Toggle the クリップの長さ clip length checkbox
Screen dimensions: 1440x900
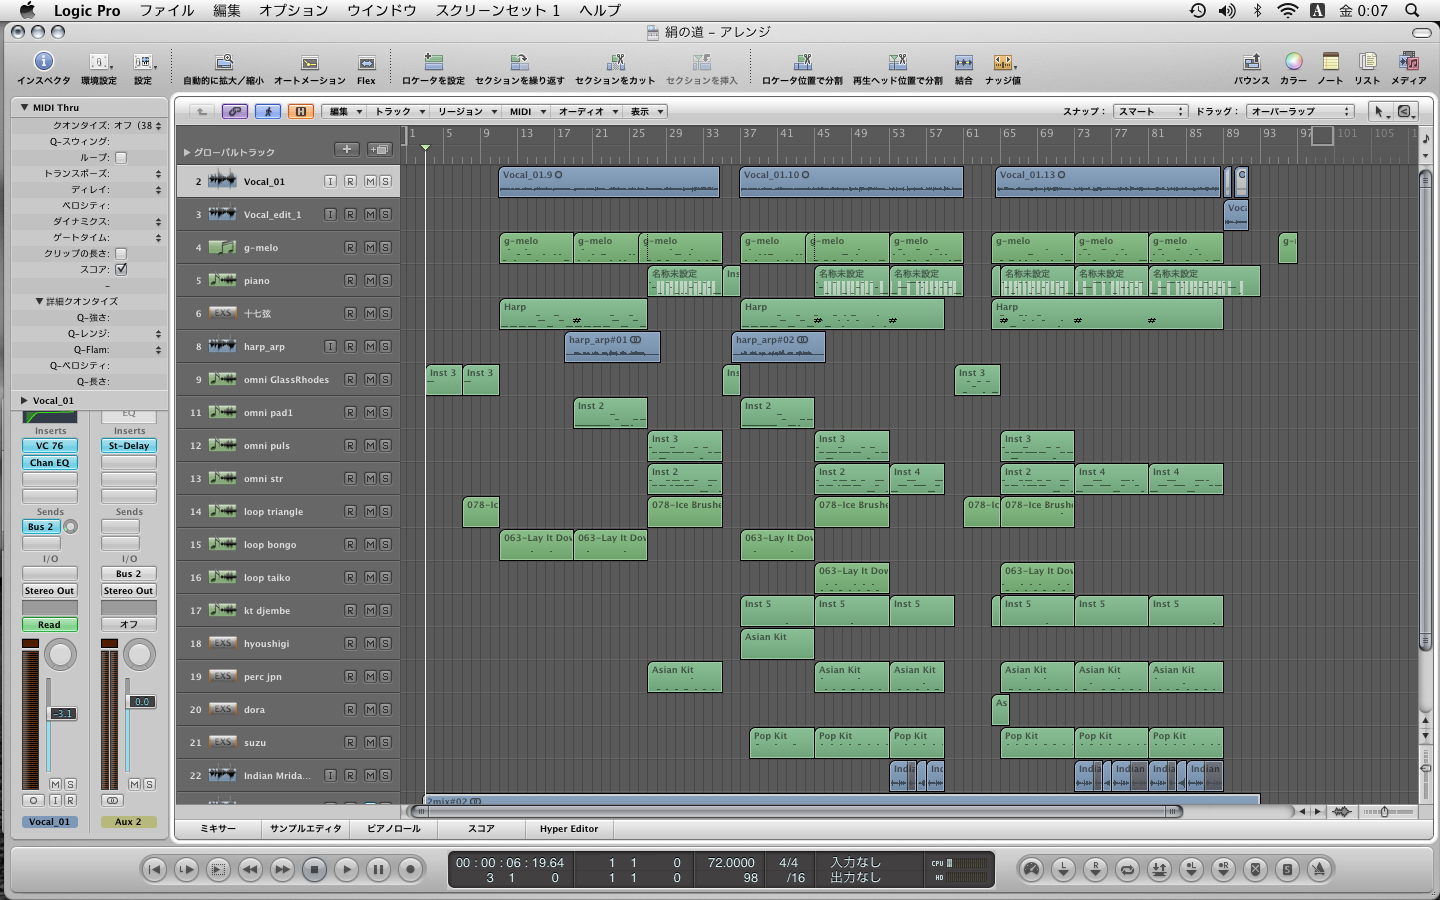coord(121,253)
